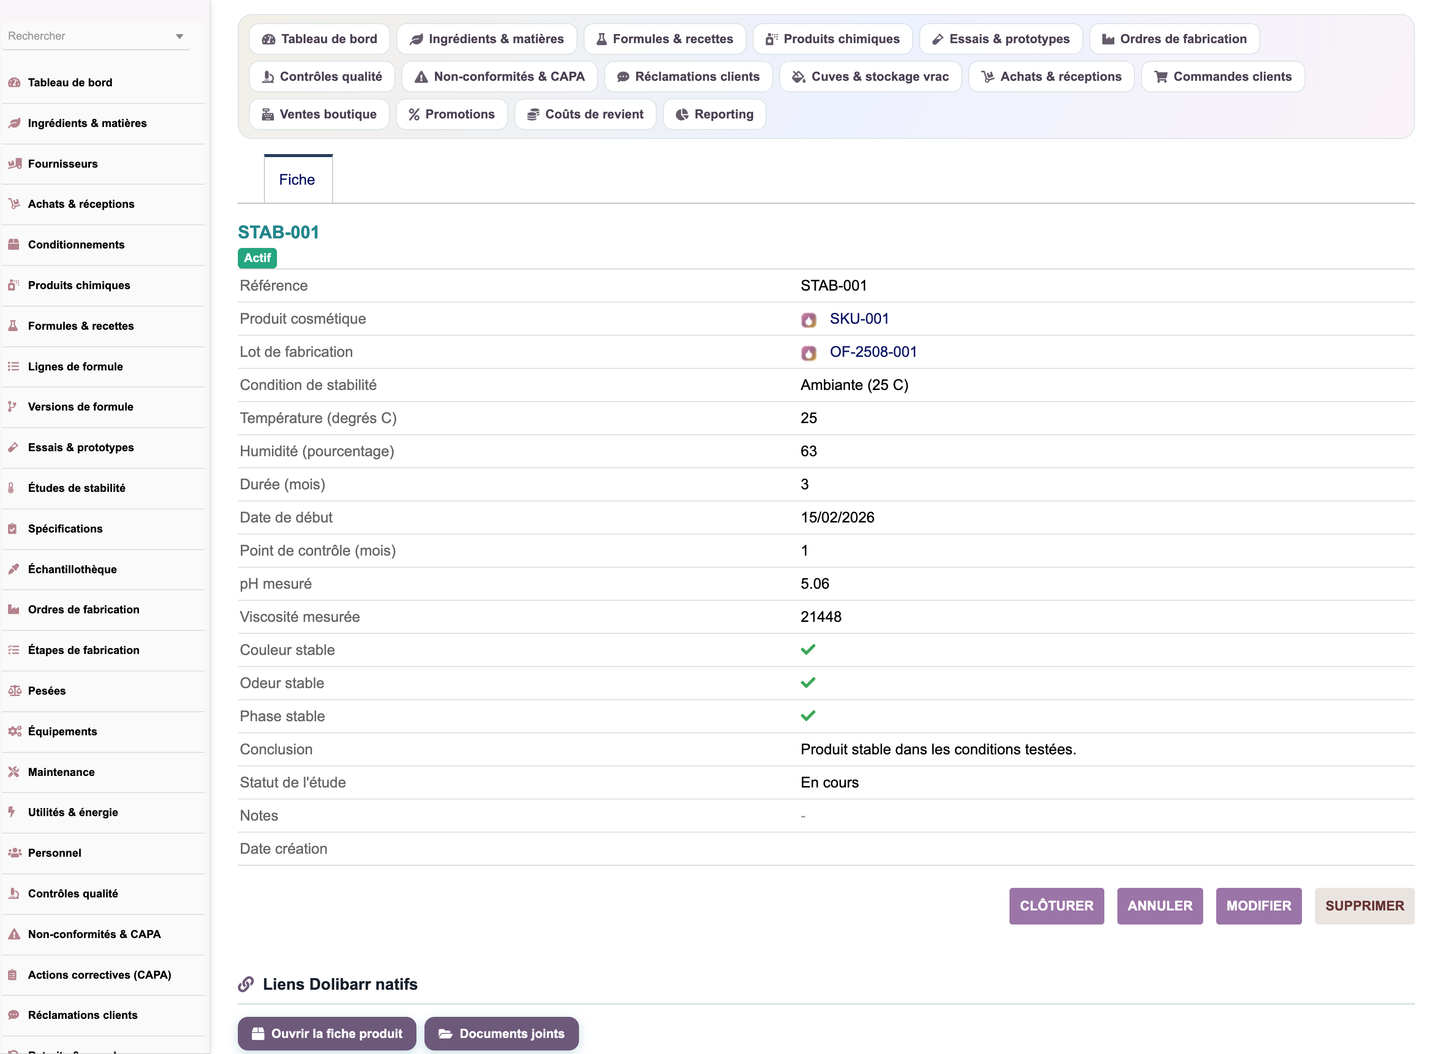Click the Fournisseurs sidebar icon
This screenshot has width=1445, height=1054.
(14, 164)
